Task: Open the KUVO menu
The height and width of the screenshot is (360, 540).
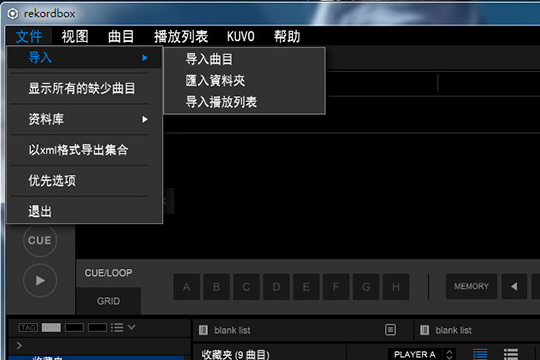Action: [x=241, y=36]
